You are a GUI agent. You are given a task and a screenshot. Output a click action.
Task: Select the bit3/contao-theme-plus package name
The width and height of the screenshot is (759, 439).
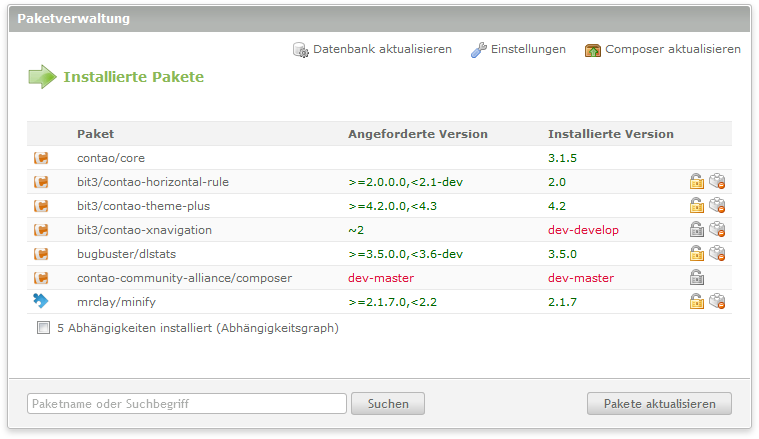click(x=143, y=206)
